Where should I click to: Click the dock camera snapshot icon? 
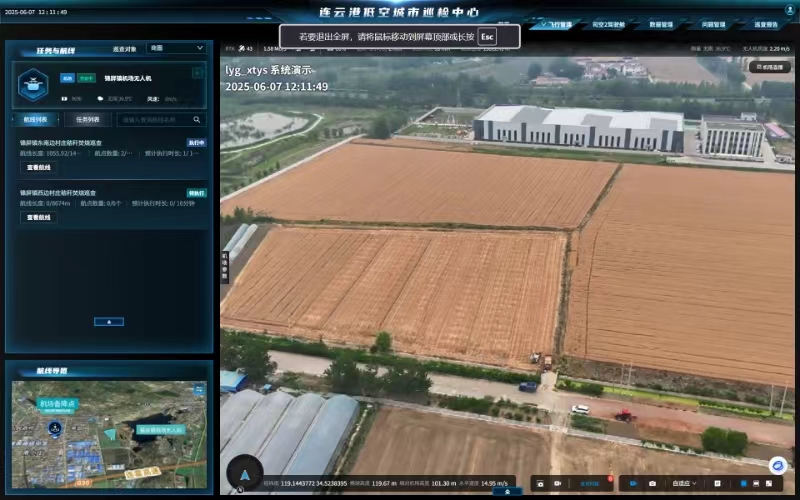click(540, 483)
